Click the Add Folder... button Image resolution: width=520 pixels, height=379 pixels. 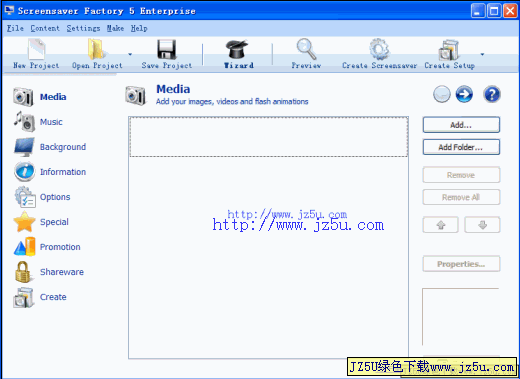461,147
